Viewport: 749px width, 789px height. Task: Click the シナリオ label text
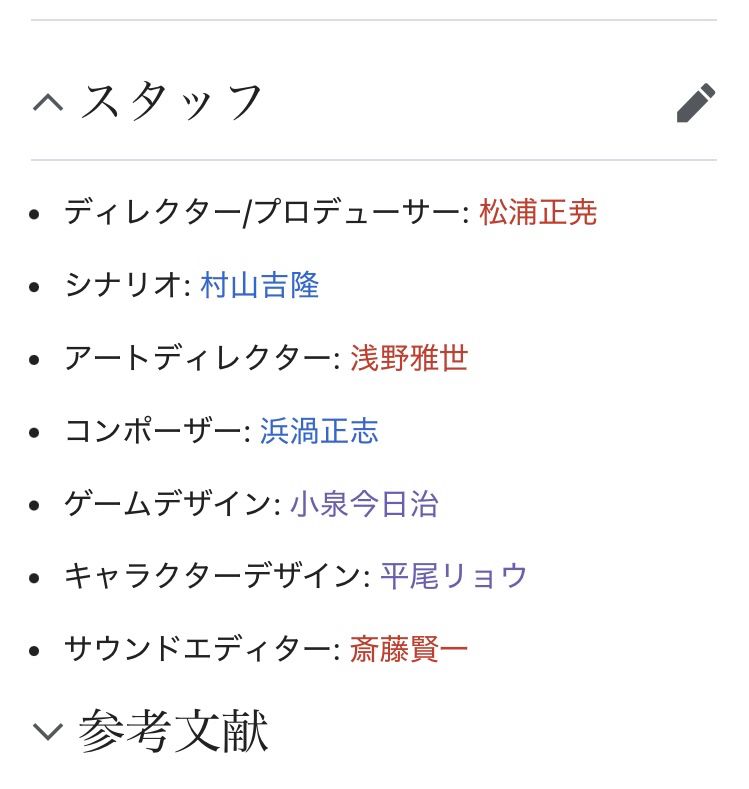coord(123,285)
